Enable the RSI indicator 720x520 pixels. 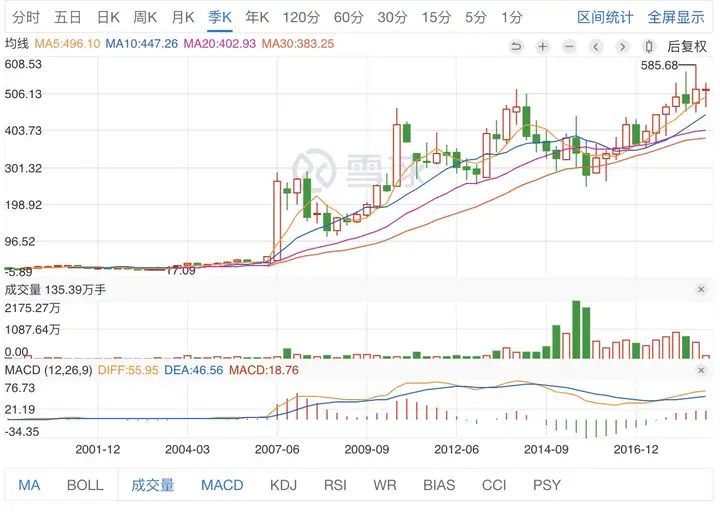335,485
